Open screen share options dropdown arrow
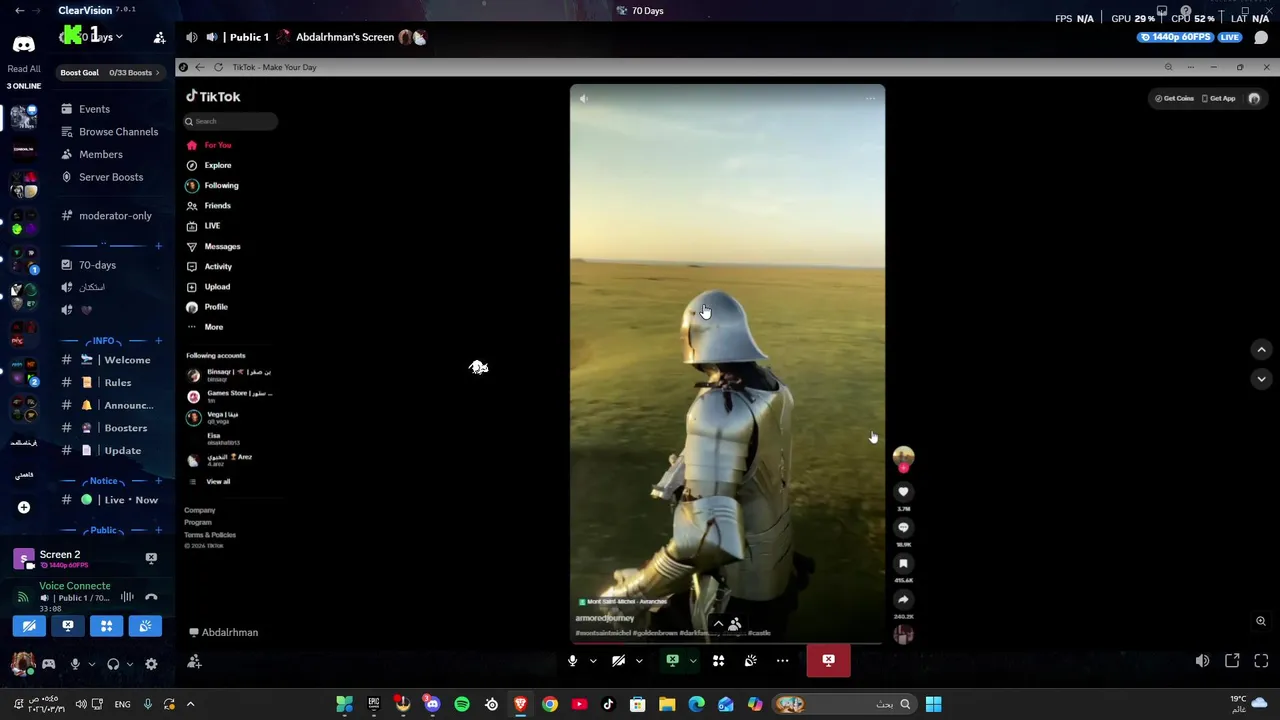This screenshot has height=720, width=1280. click(x=693, y=660)
